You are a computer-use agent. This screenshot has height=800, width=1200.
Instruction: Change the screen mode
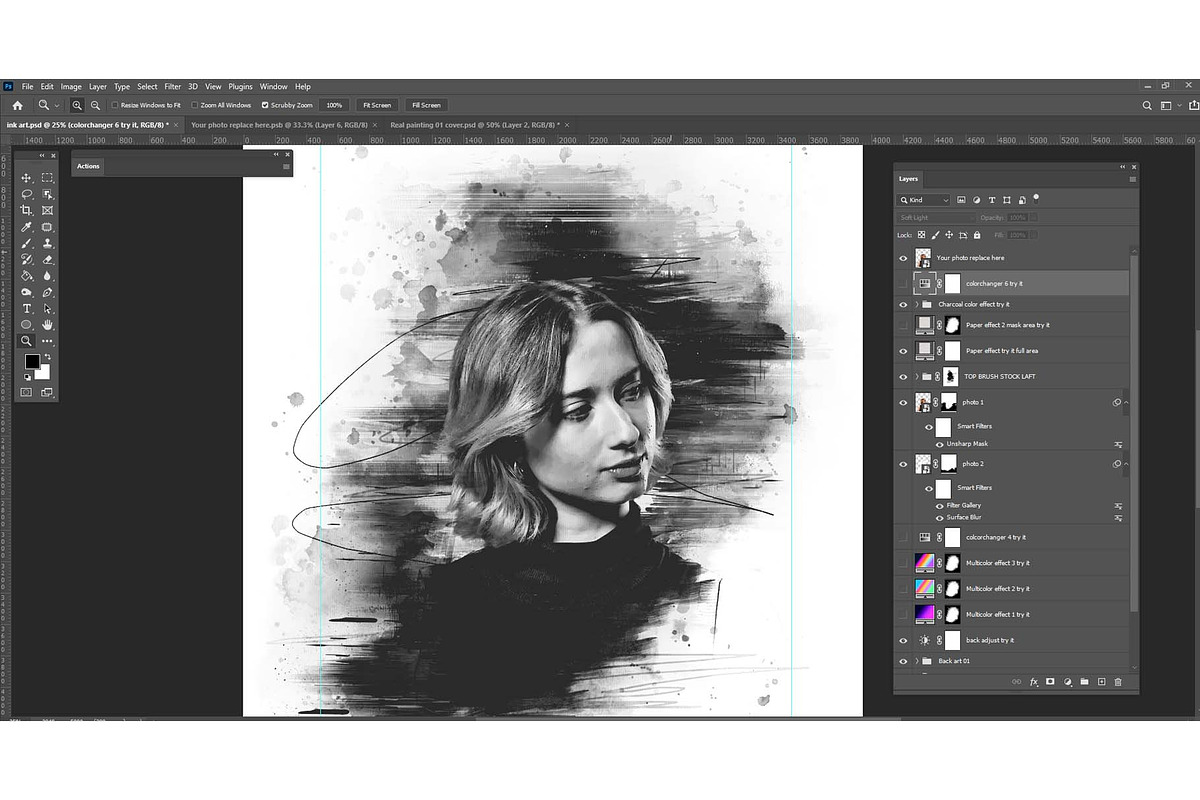point(47,392)
